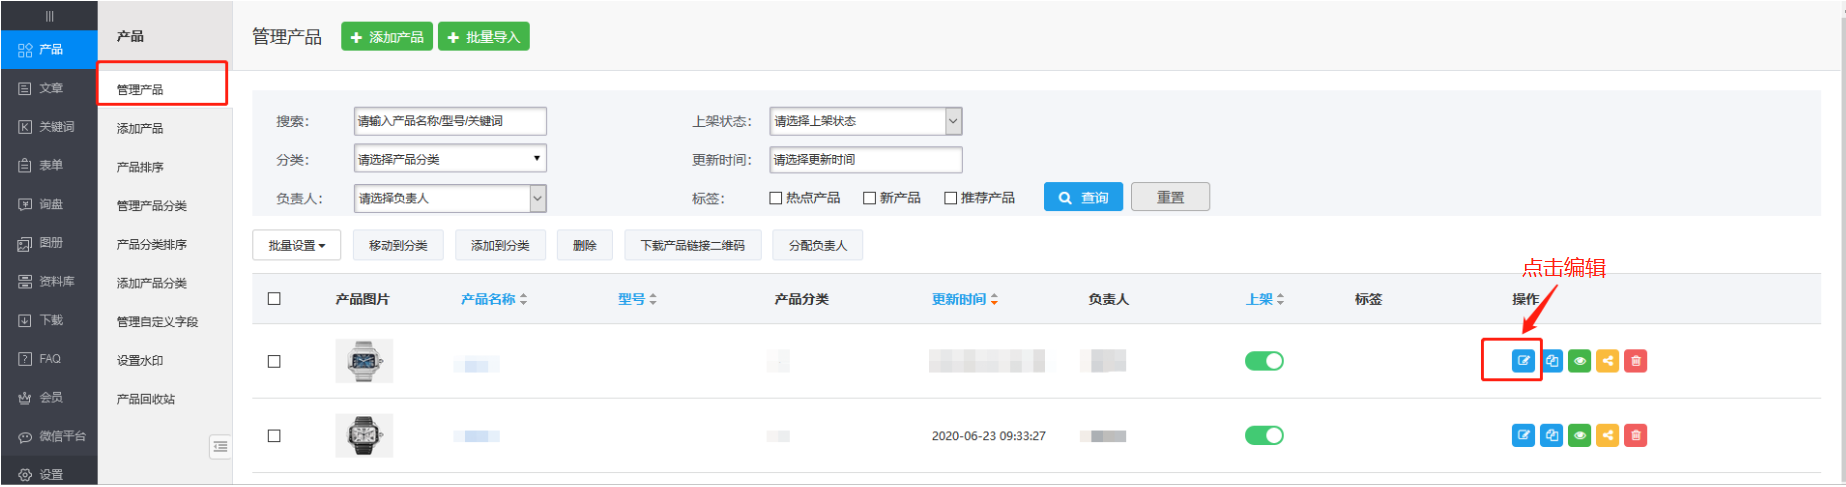Open the 批量设置 dropdown button
This screenshot has width=1846, height=487.
[x=297, y=246]
